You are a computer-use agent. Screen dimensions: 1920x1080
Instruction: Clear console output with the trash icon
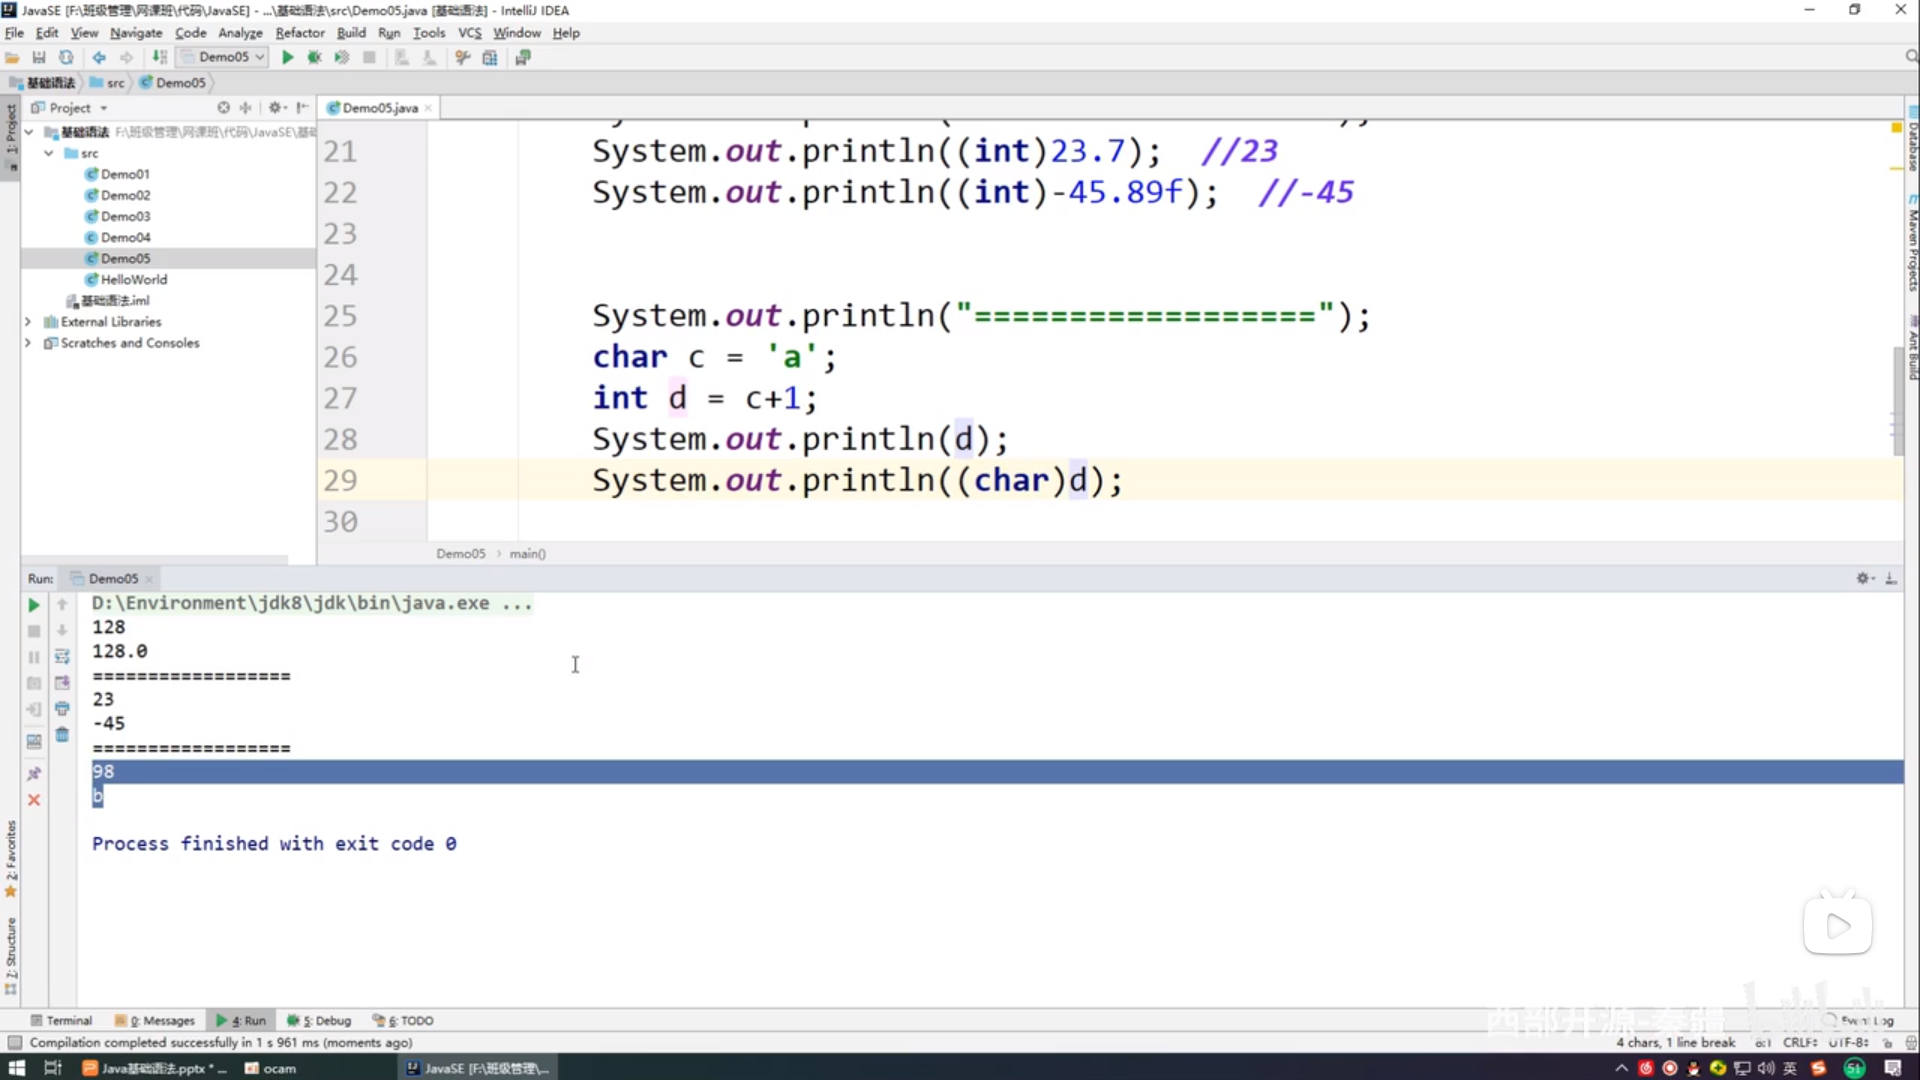62,735
